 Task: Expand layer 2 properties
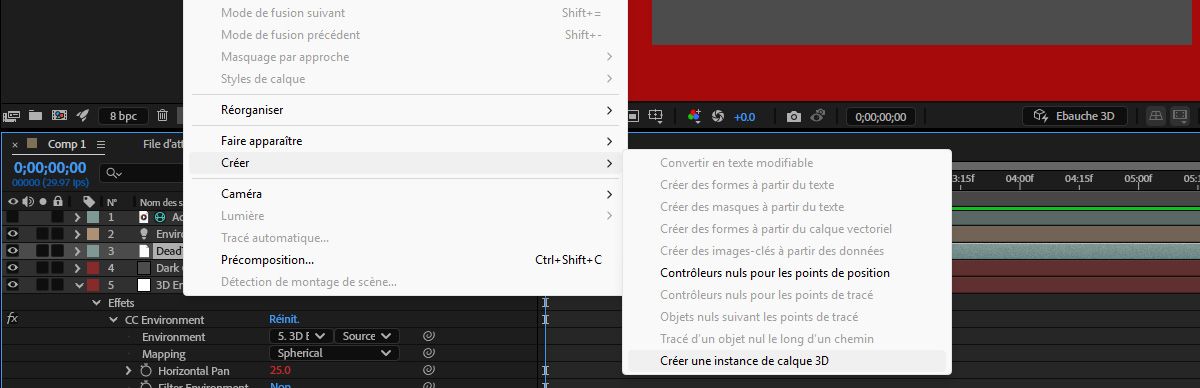77,233
